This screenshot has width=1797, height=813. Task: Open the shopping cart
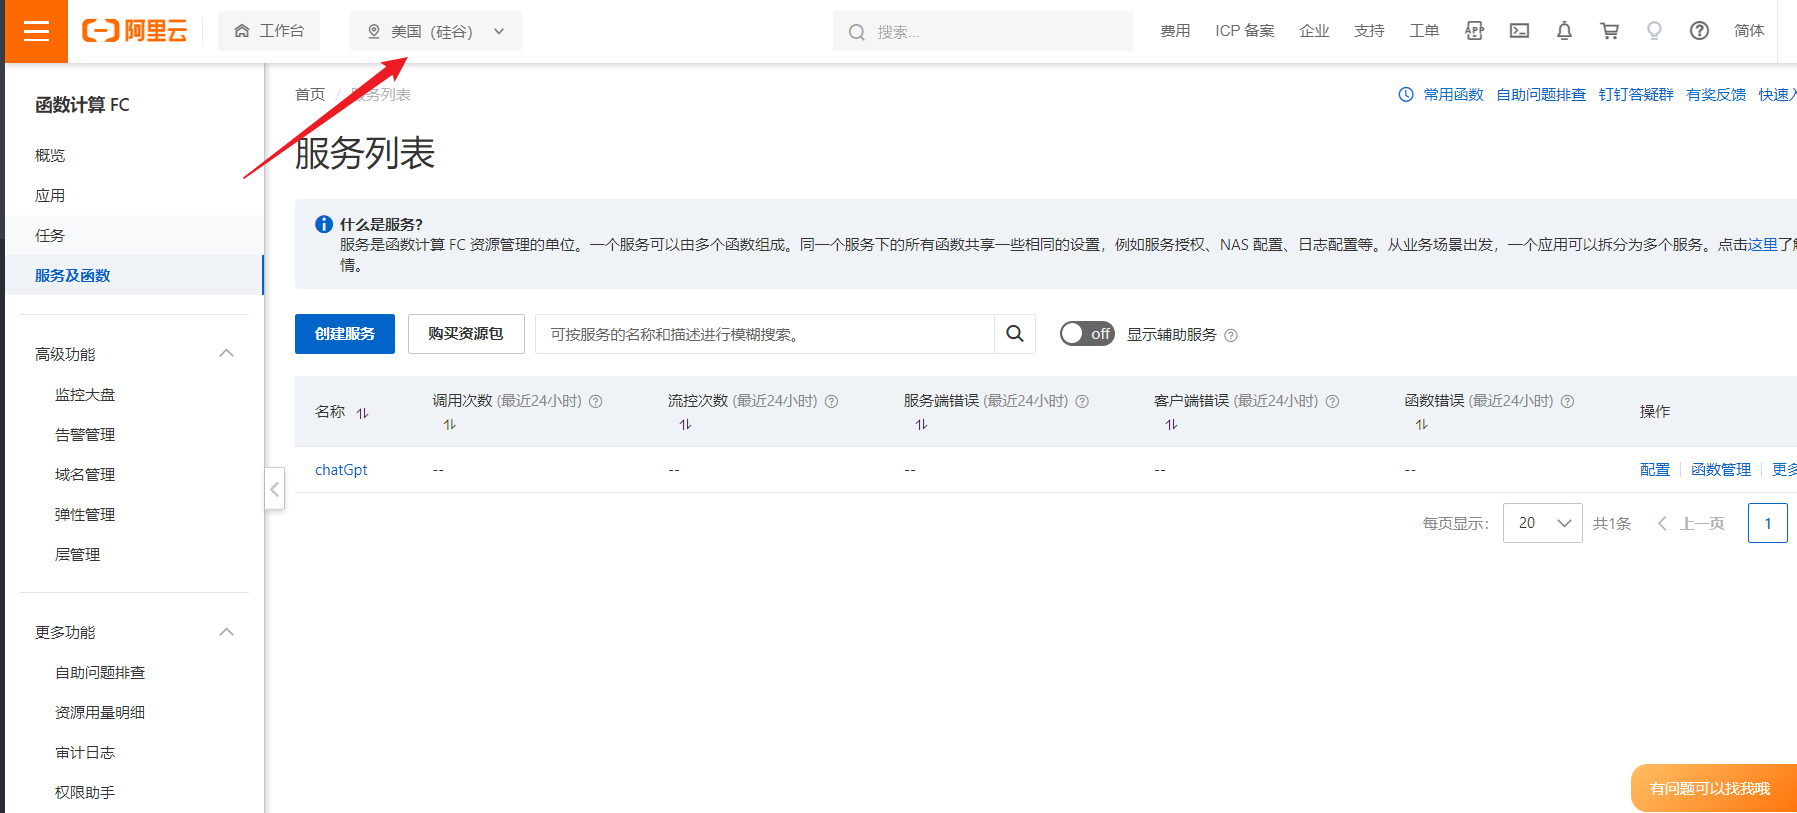click(1609, 31)
